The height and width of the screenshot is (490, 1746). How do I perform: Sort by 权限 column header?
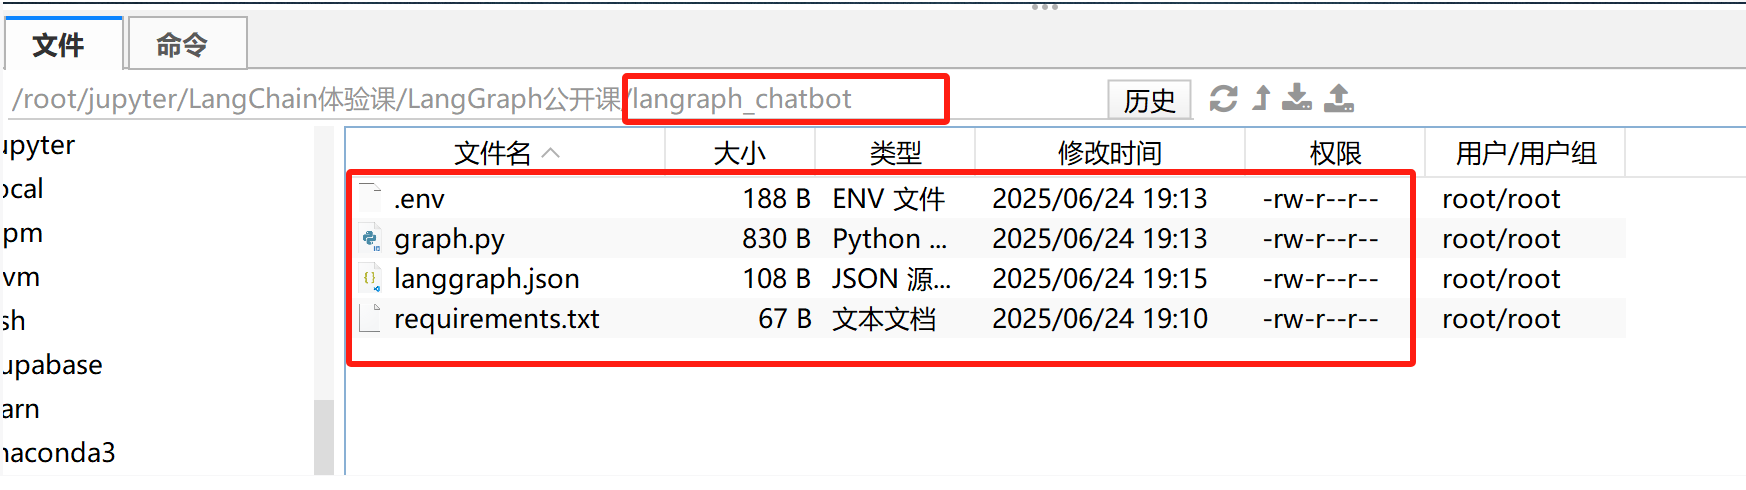[1334, 153]
